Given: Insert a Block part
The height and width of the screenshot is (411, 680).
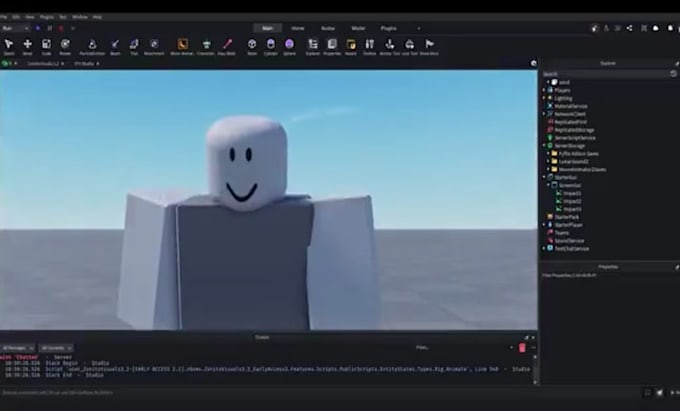Looking at the screenshot, I should tap(252, 47).
